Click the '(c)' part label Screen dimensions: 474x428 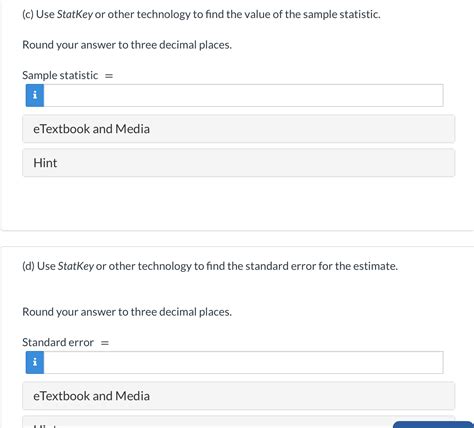28,14
